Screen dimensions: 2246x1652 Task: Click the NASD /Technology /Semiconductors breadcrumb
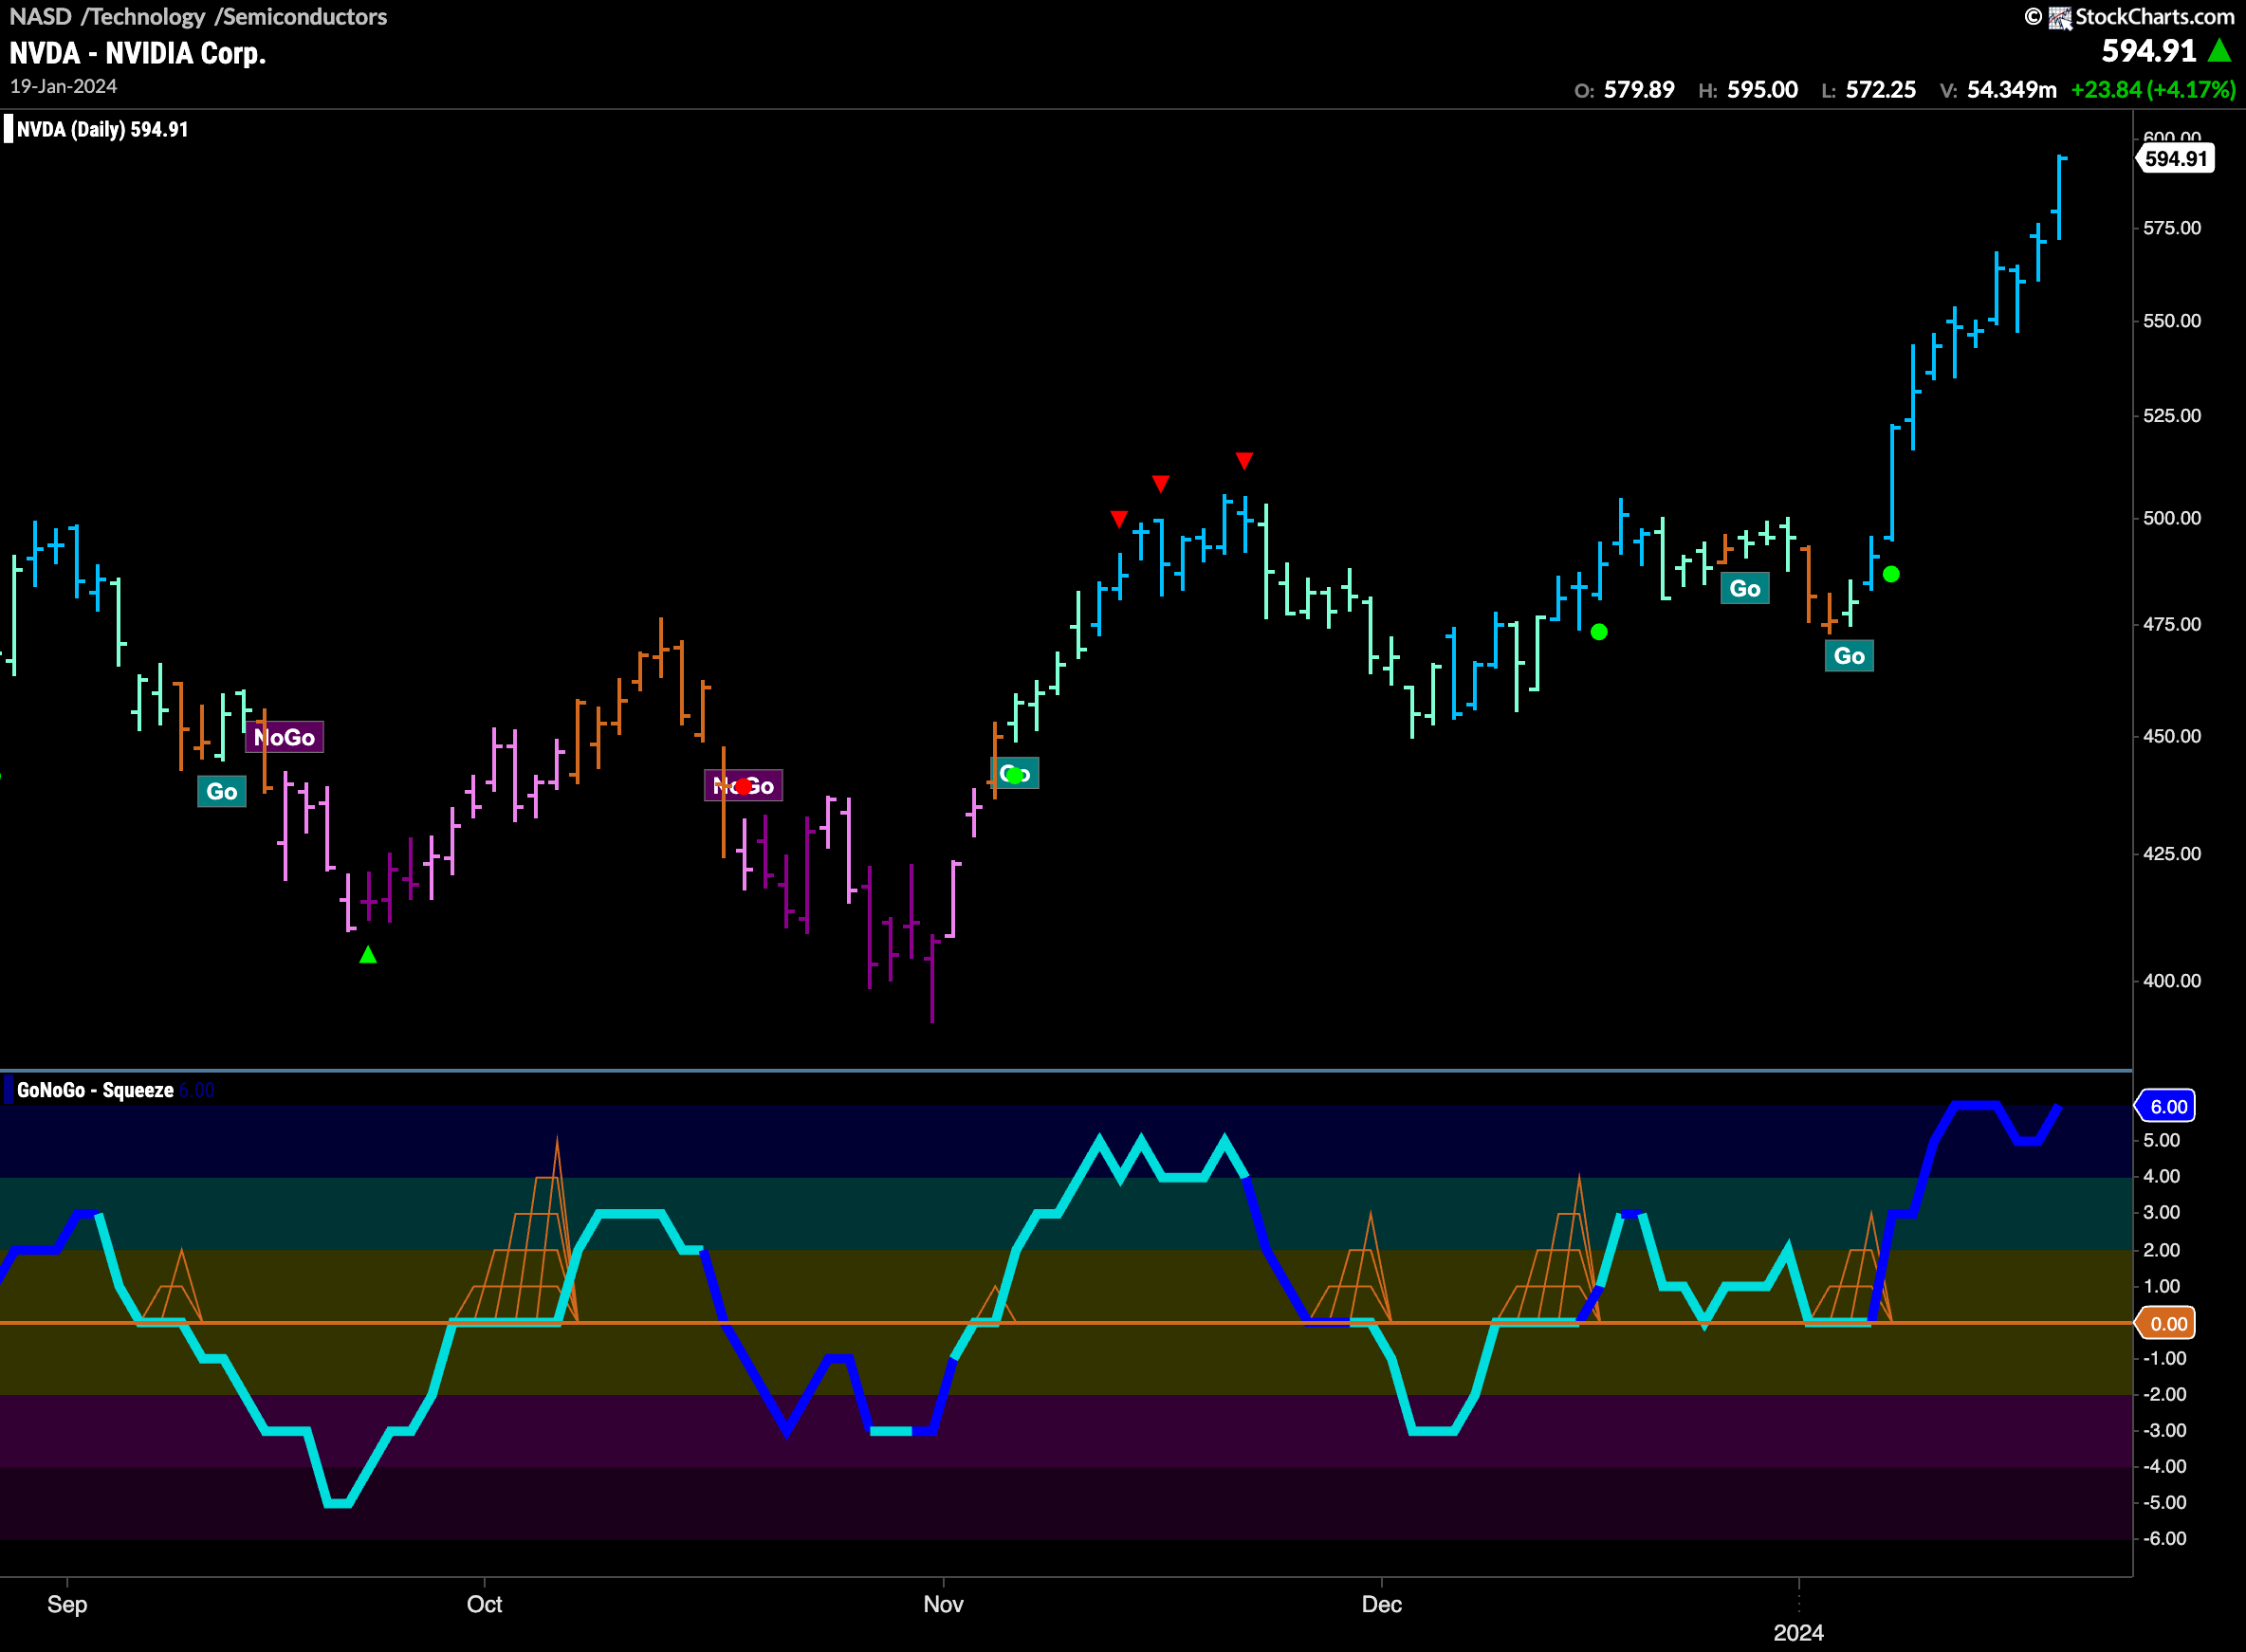(x=198, y=17)
